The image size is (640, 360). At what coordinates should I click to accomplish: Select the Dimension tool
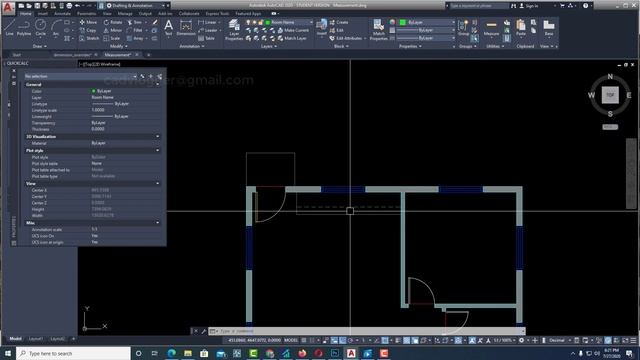click(186, 28)
